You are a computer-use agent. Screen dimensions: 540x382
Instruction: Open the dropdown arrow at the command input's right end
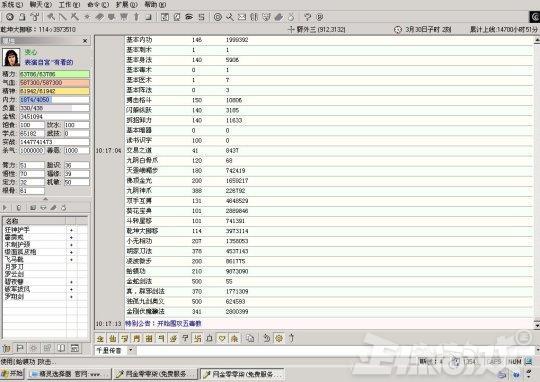click(x=538, y=350)
